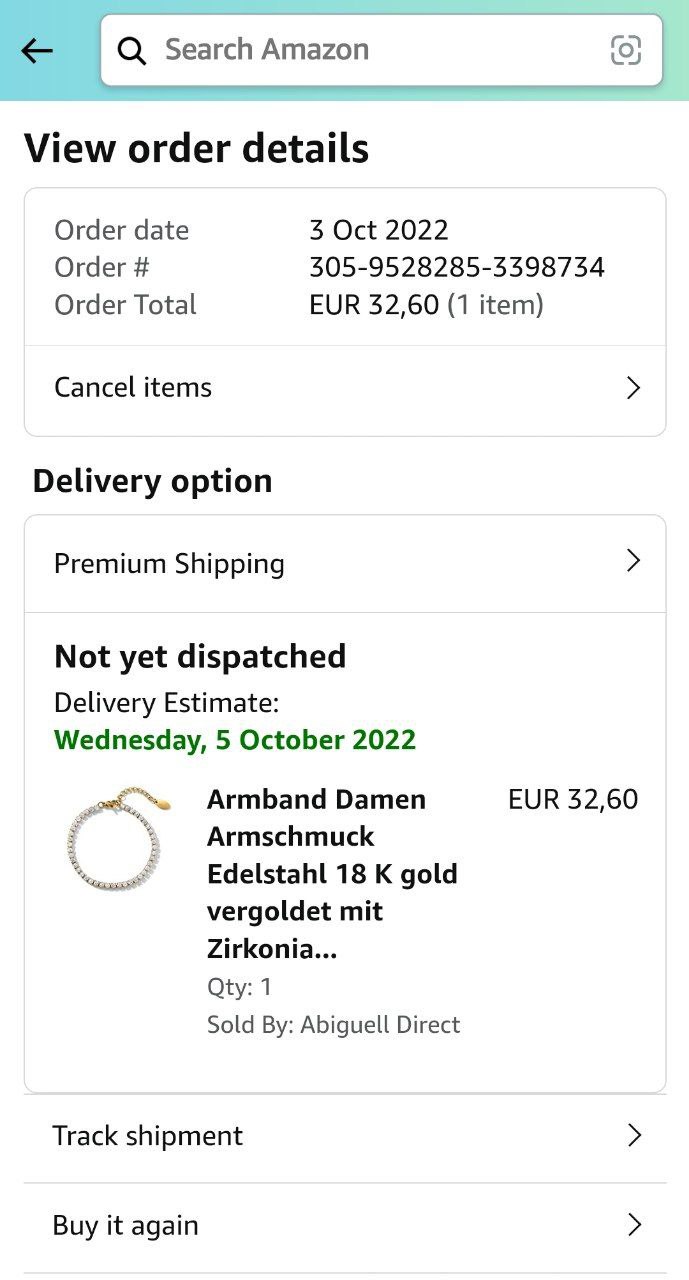Tap the Track shipment chevron arrow

point(633,1135)
